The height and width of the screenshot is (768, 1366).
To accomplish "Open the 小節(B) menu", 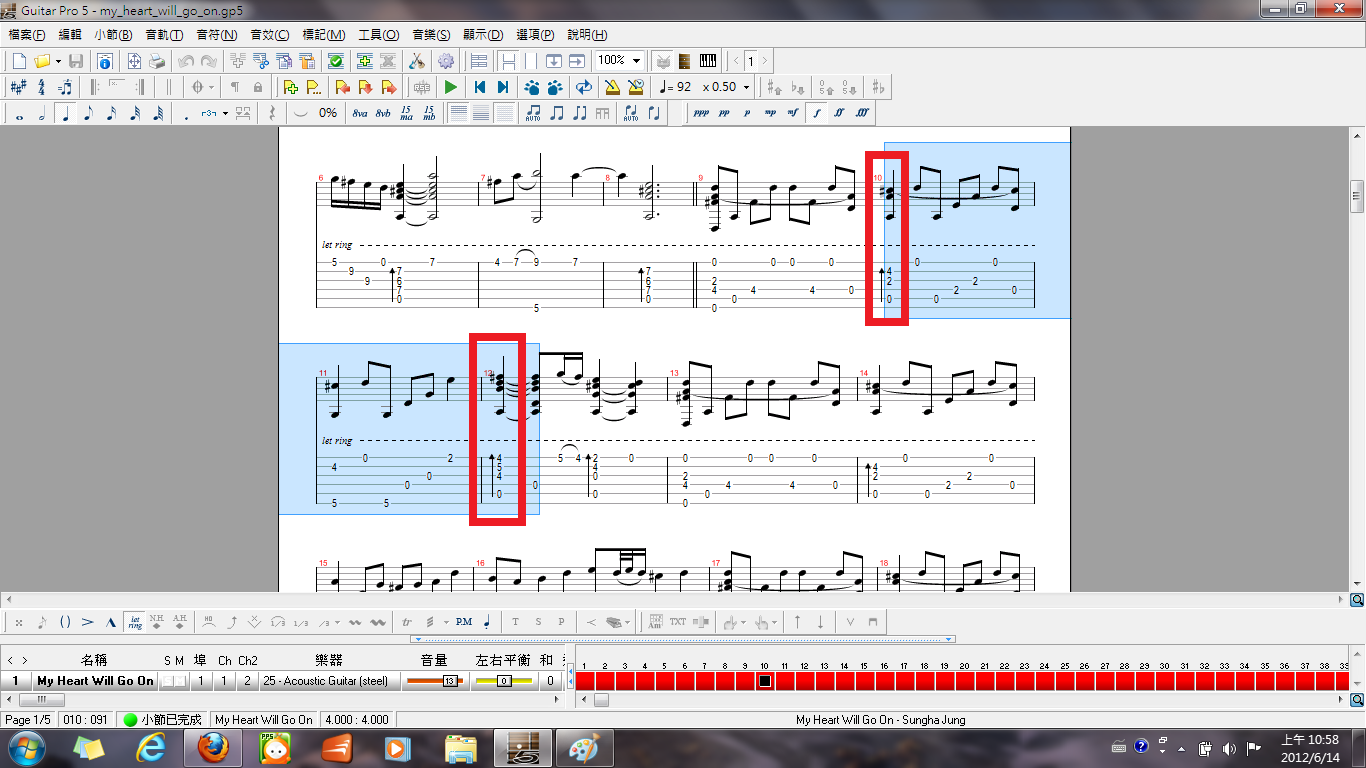I will pyautogui.click(x=113, y=35).
